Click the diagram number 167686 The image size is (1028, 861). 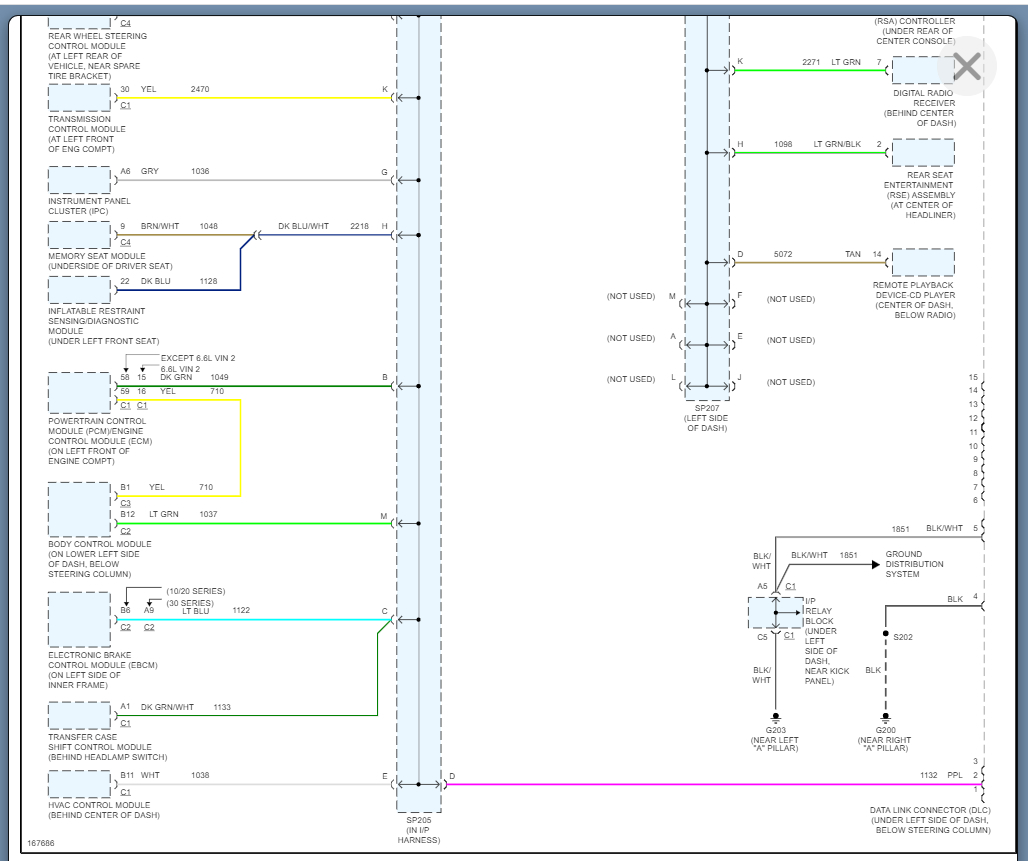(41, 843)
